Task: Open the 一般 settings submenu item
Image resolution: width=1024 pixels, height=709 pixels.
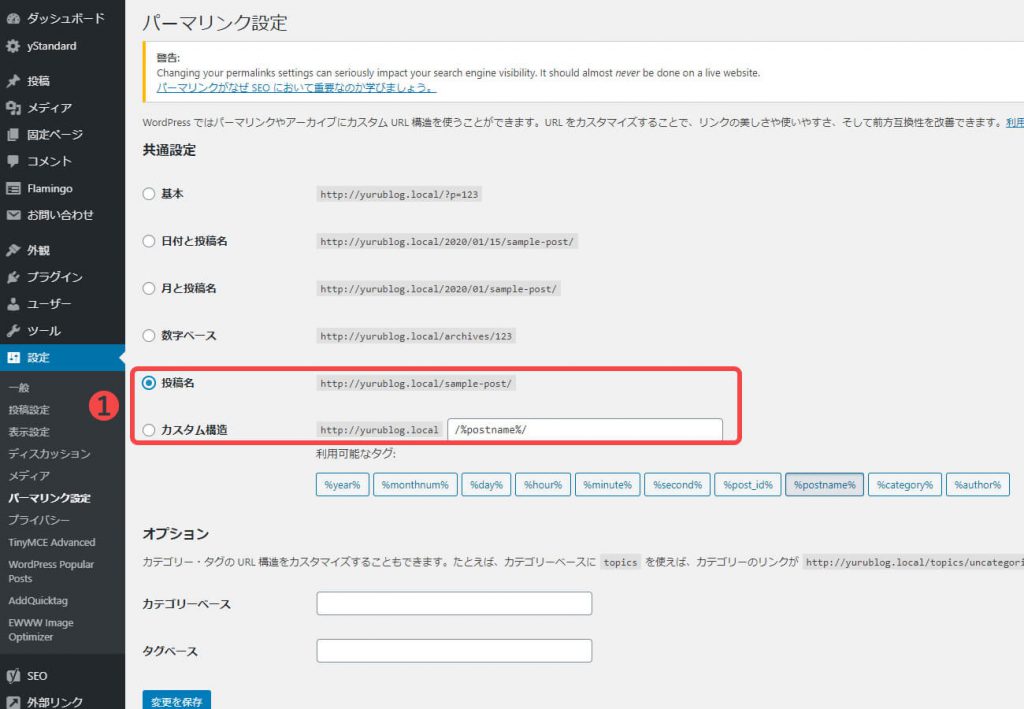Action: point(19,387)
